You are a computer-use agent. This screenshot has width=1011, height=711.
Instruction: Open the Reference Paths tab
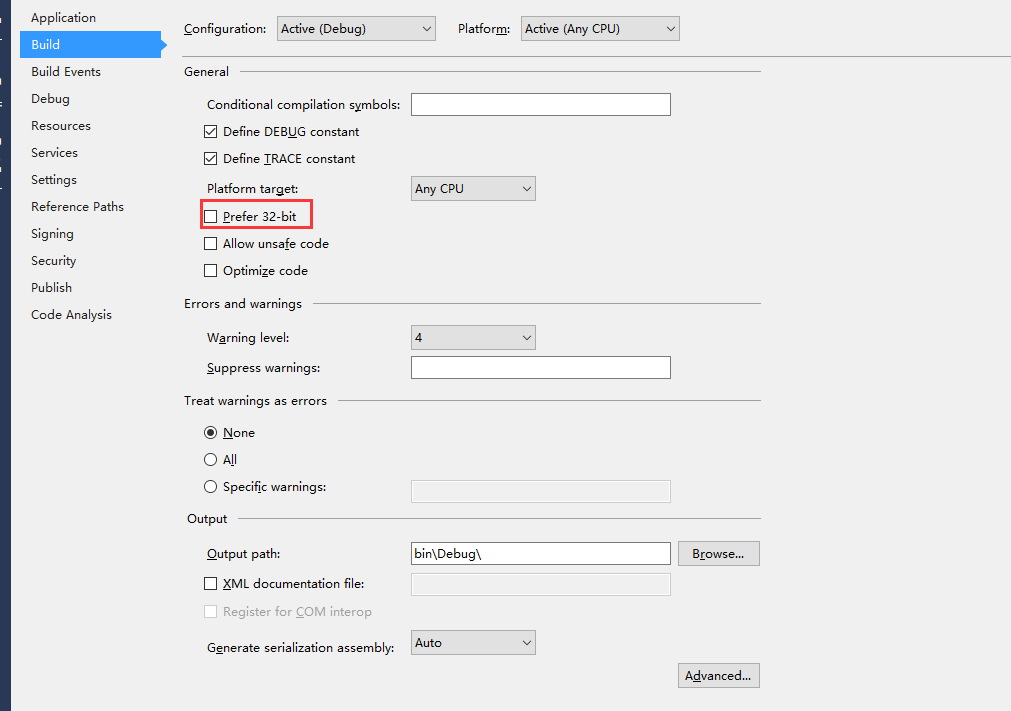(77, 207)
